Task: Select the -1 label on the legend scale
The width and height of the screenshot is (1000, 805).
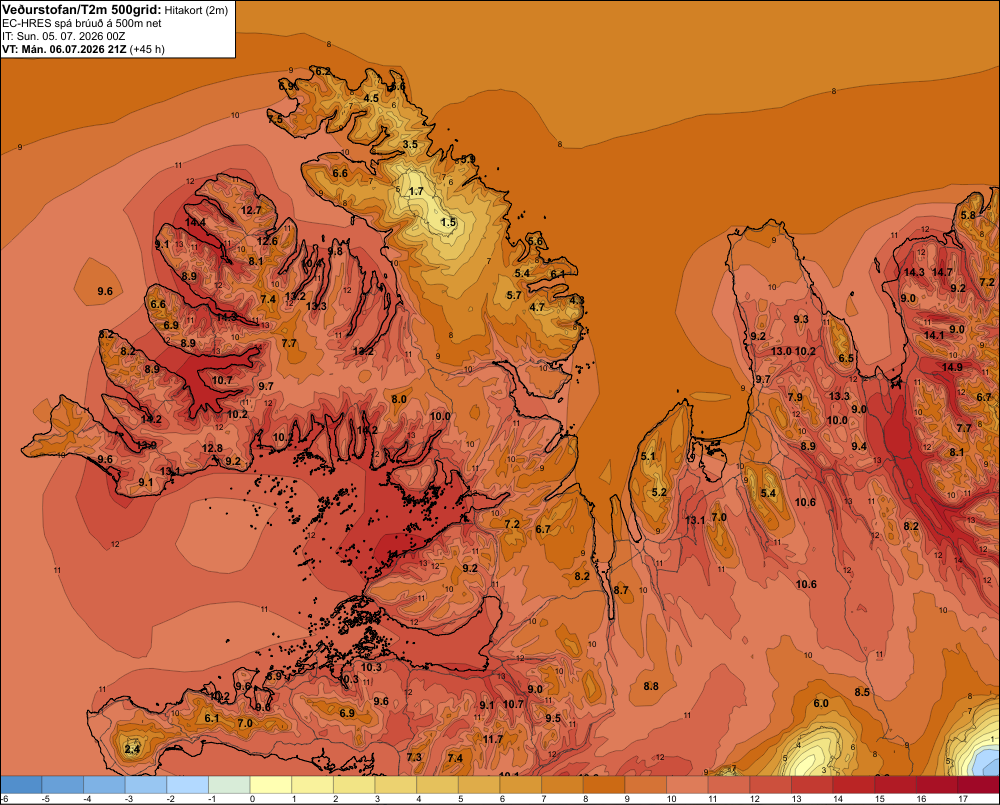Action: pyautogui.click(x=212, y=799)
